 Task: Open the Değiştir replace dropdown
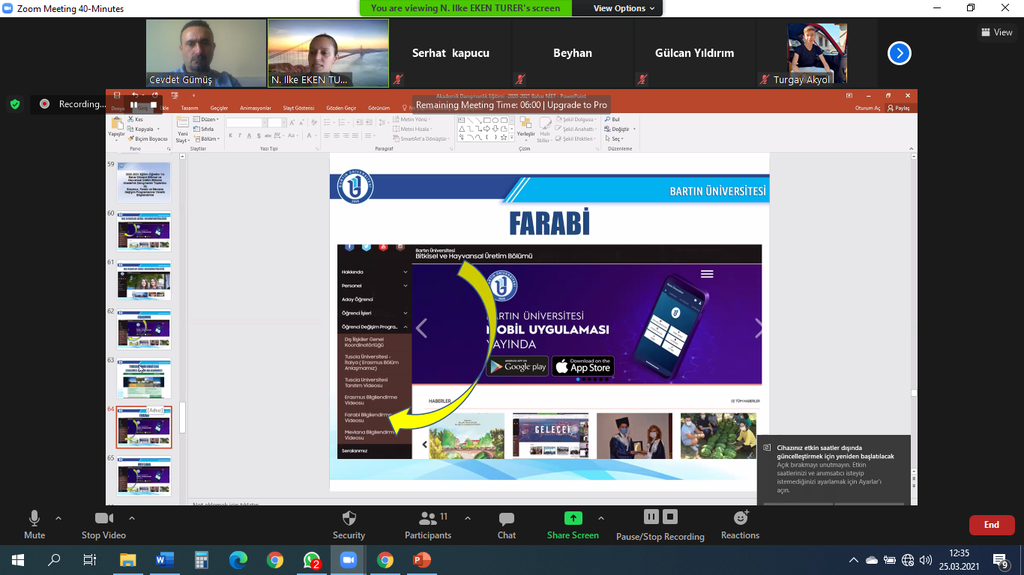620,129
